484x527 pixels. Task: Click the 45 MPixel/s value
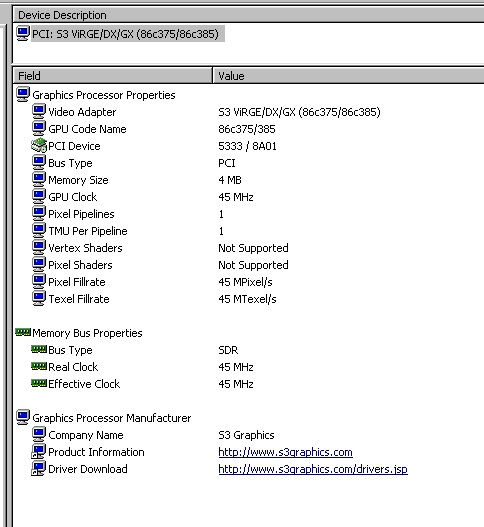click(x=245, y=282)
